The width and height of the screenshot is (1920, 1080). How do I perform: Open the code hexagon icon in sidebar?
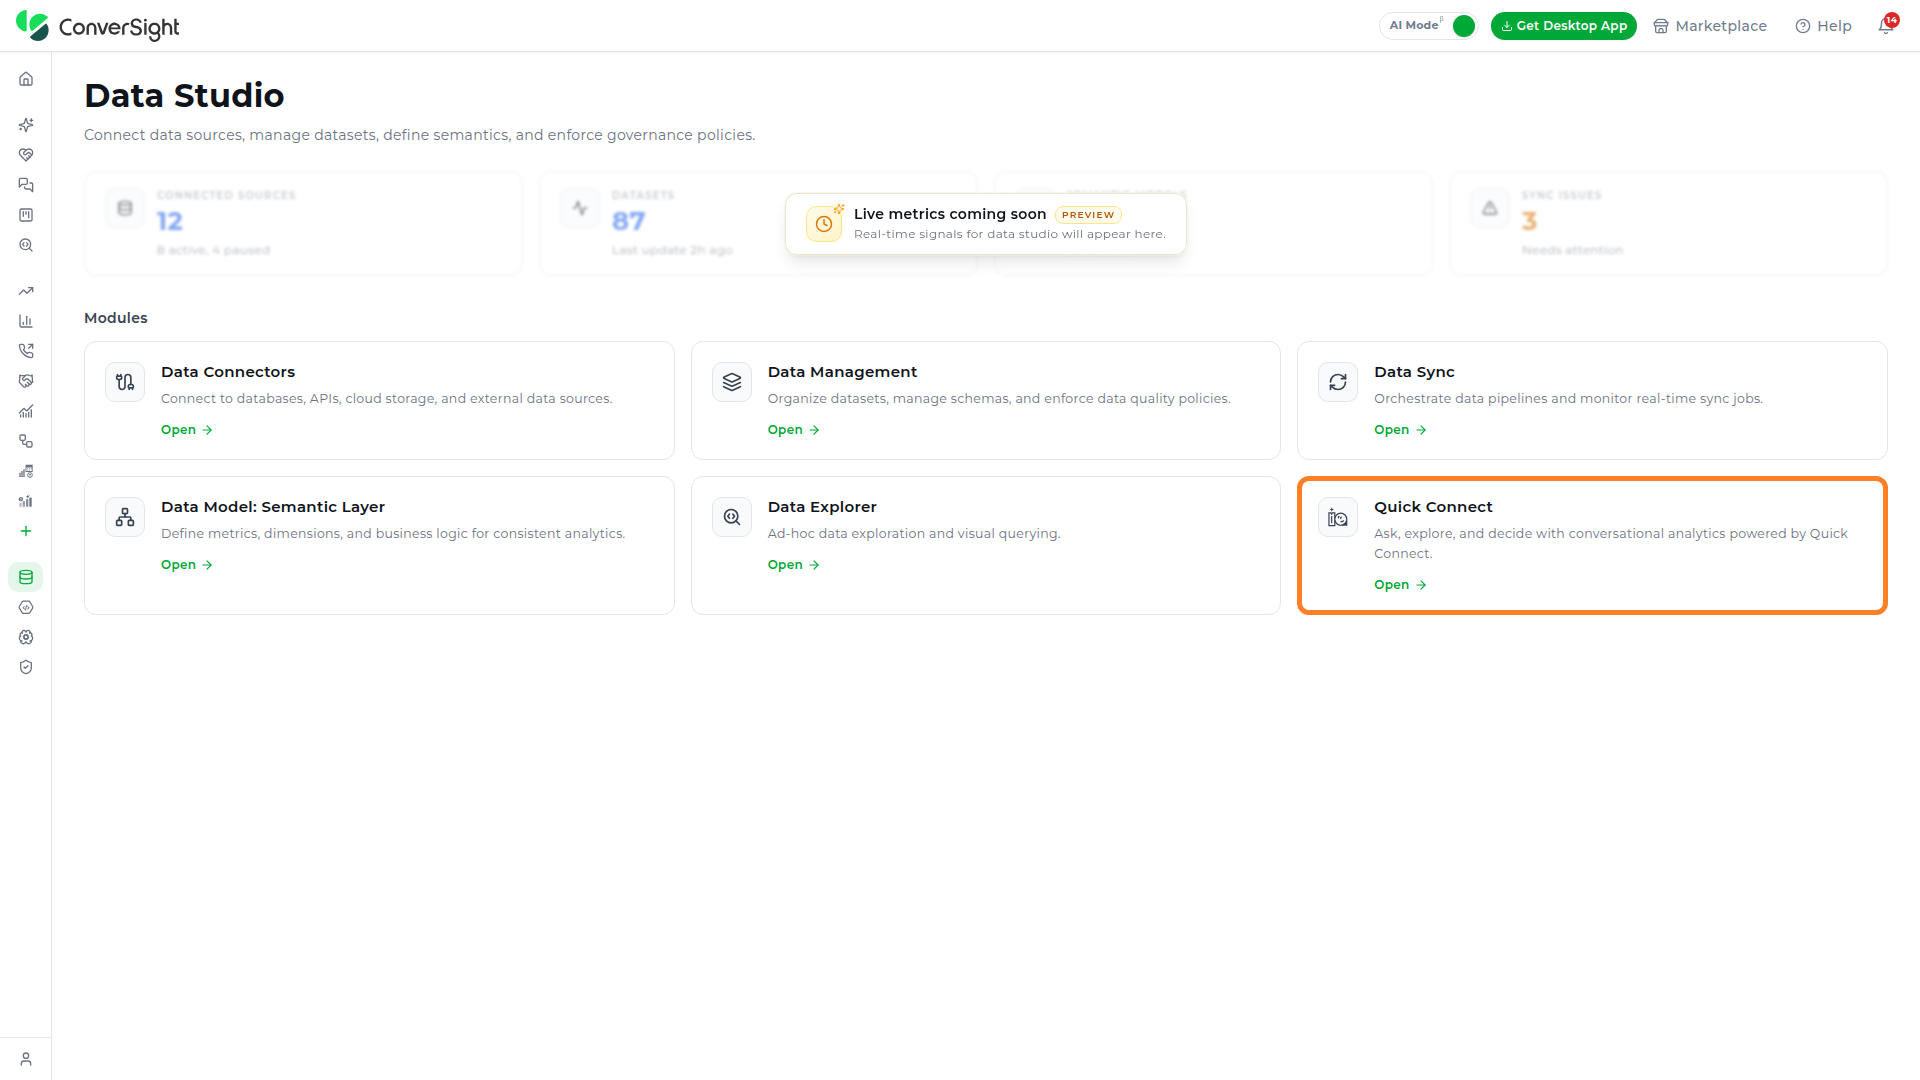click(26, 607)
